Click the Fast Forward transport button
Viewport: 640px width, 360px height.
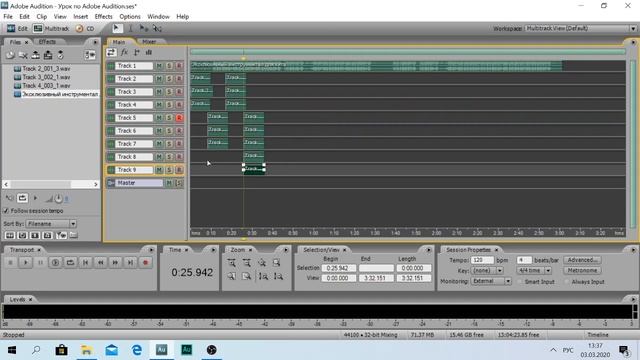click(x=115, y=262)
